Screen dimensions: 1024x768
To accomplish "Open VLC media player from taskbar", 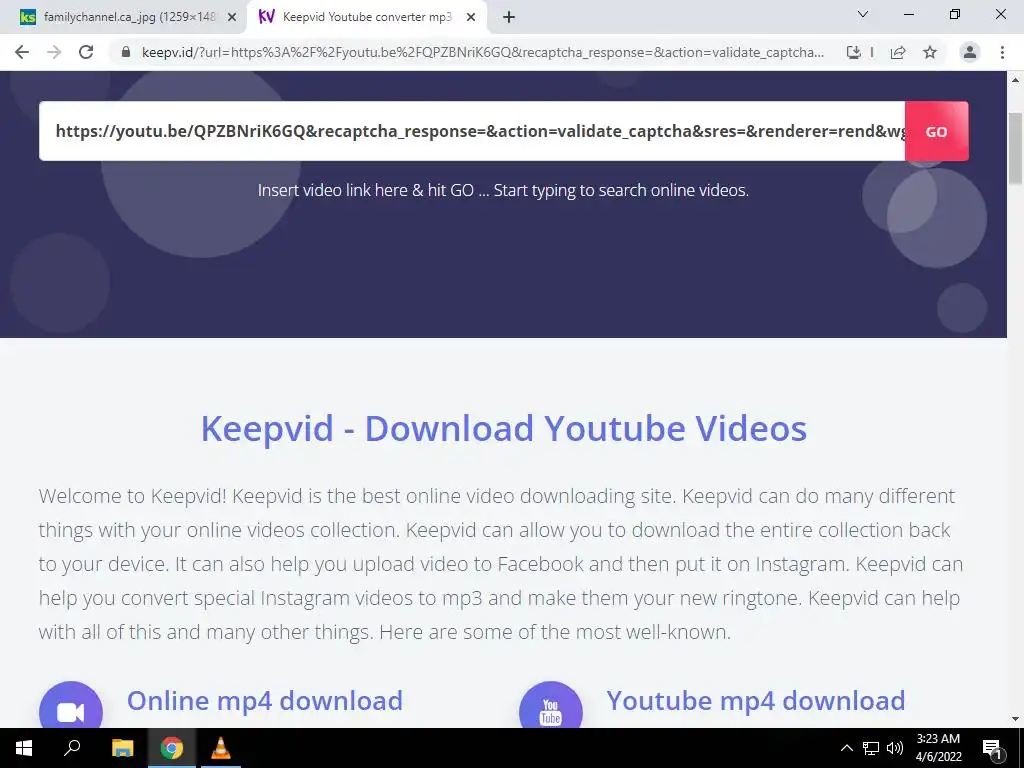I will (221, 748).
